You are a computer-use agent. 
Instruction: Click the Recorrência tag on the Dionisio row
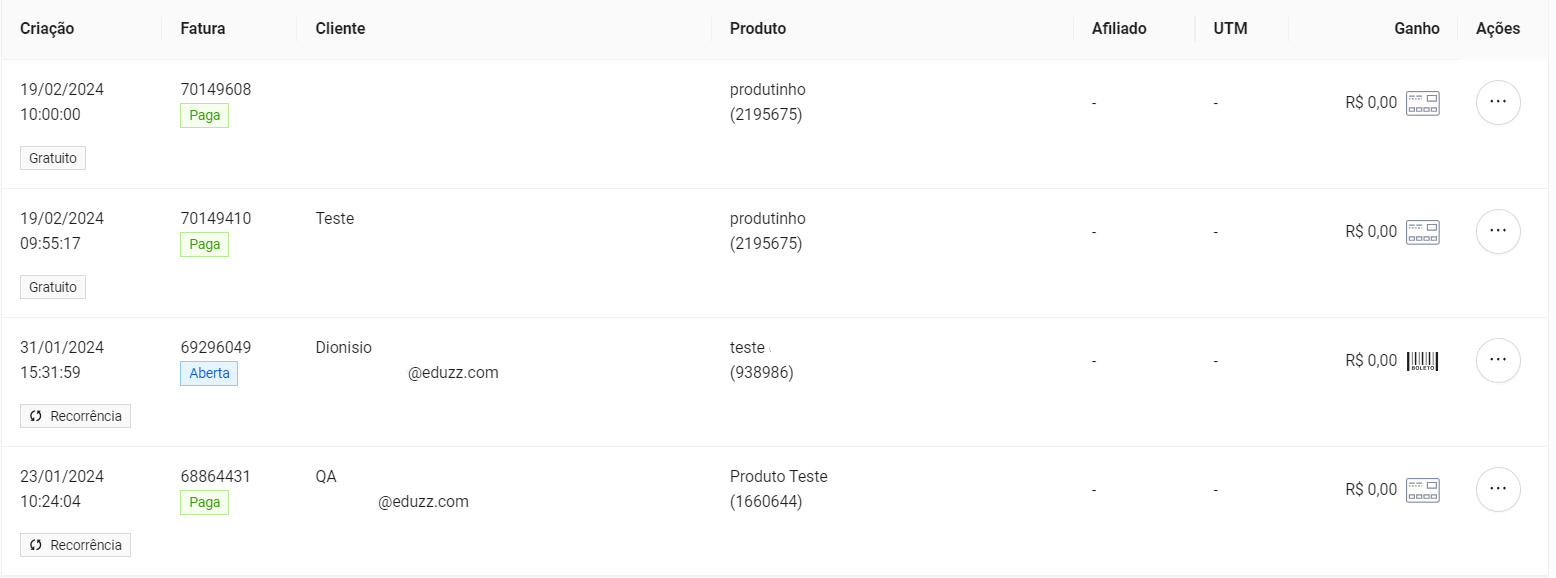click(x=76, y=416)
